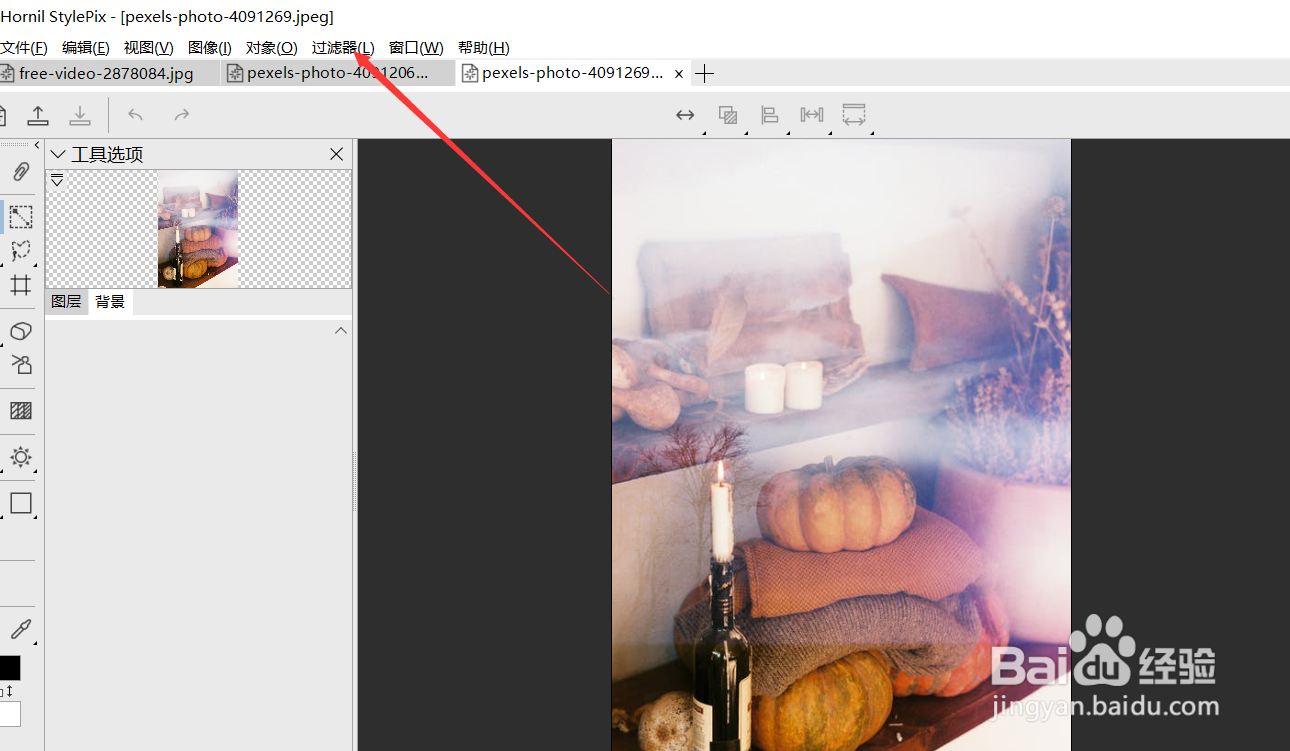
Task: Click the black foreground color swatch
Action: pyautogui.click(x=9, y=668)
